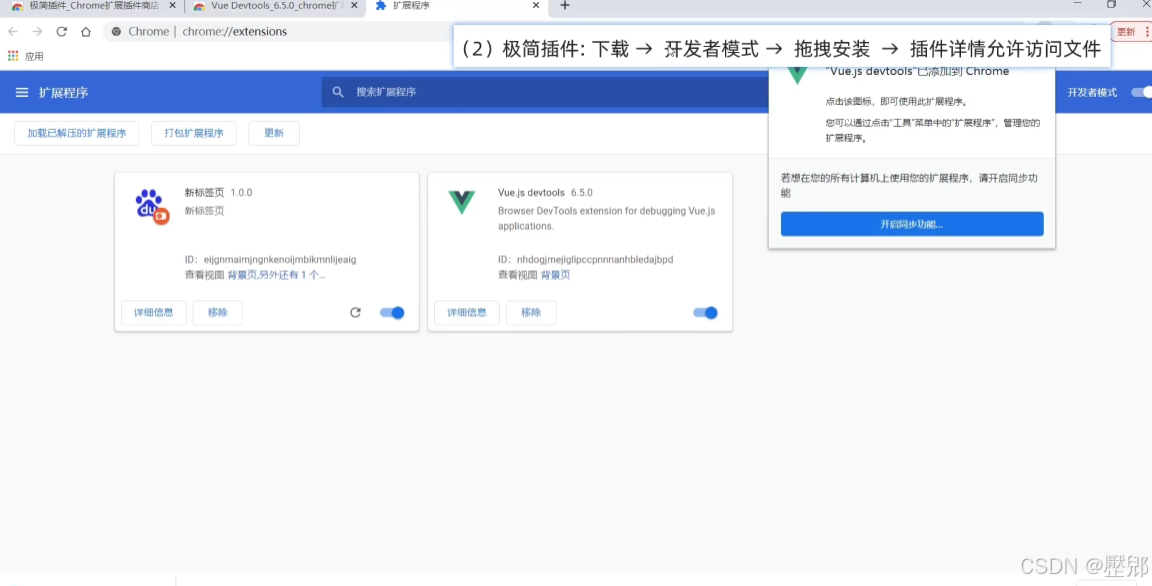Image resolution: width=1152 pixels, height=586 pixels.
Task: Select the Vue.js devtools ID text
Action: click(586, 259)
